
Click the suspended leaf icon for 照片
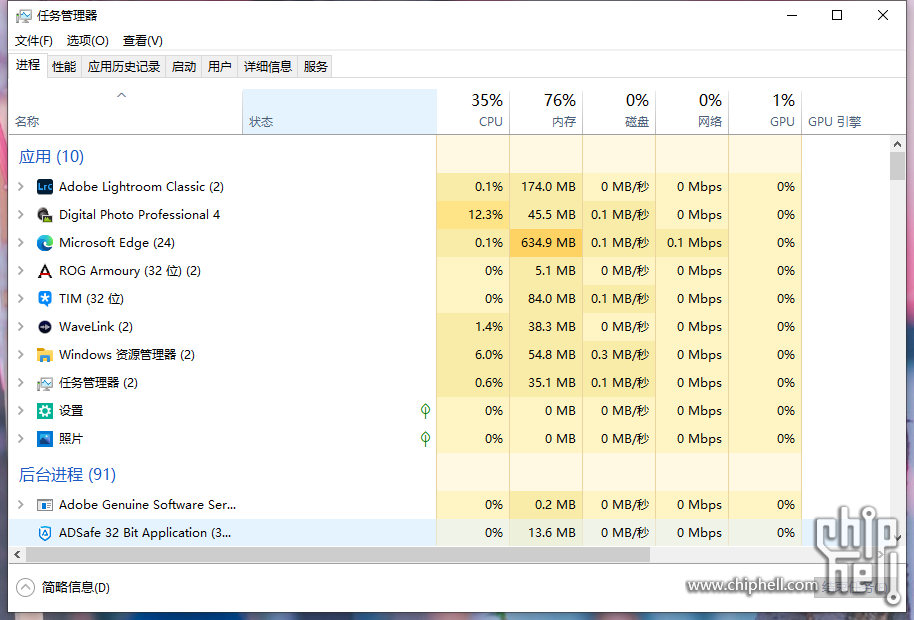click(426, 439)
